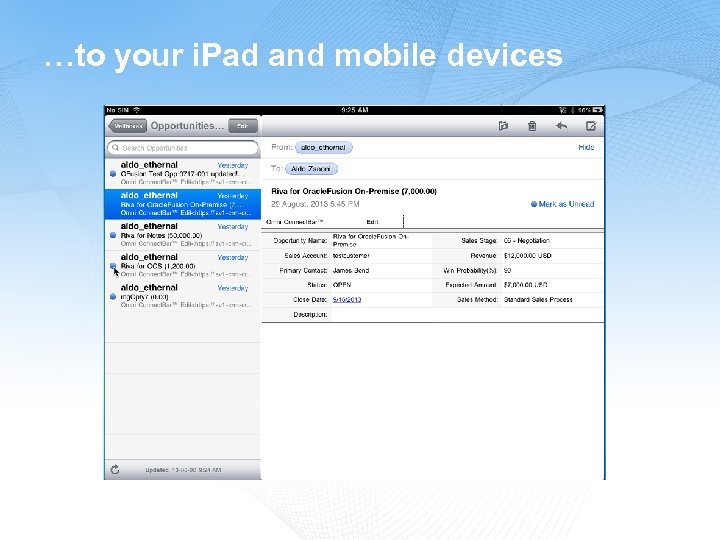Select the Sales Account value testcustomer

(351, 255)
